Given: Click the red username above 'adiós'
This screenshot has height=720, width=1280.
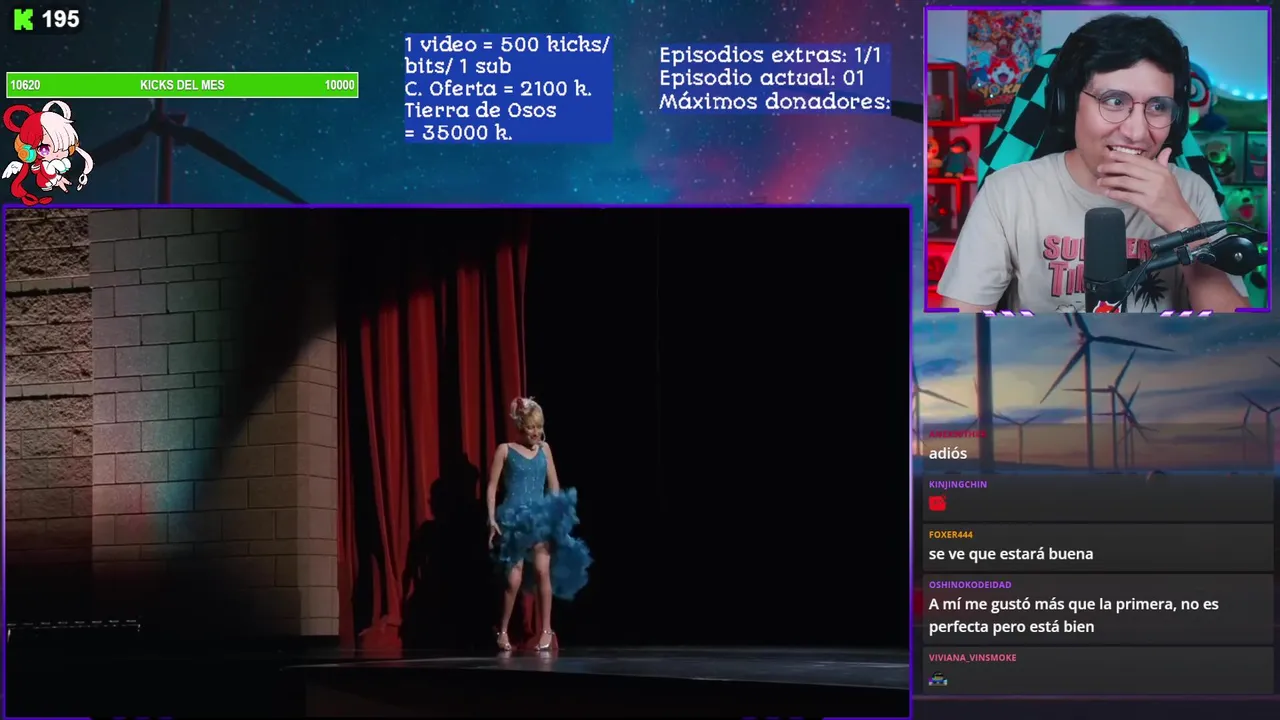Looking at the screenshot, I should 958,434.
